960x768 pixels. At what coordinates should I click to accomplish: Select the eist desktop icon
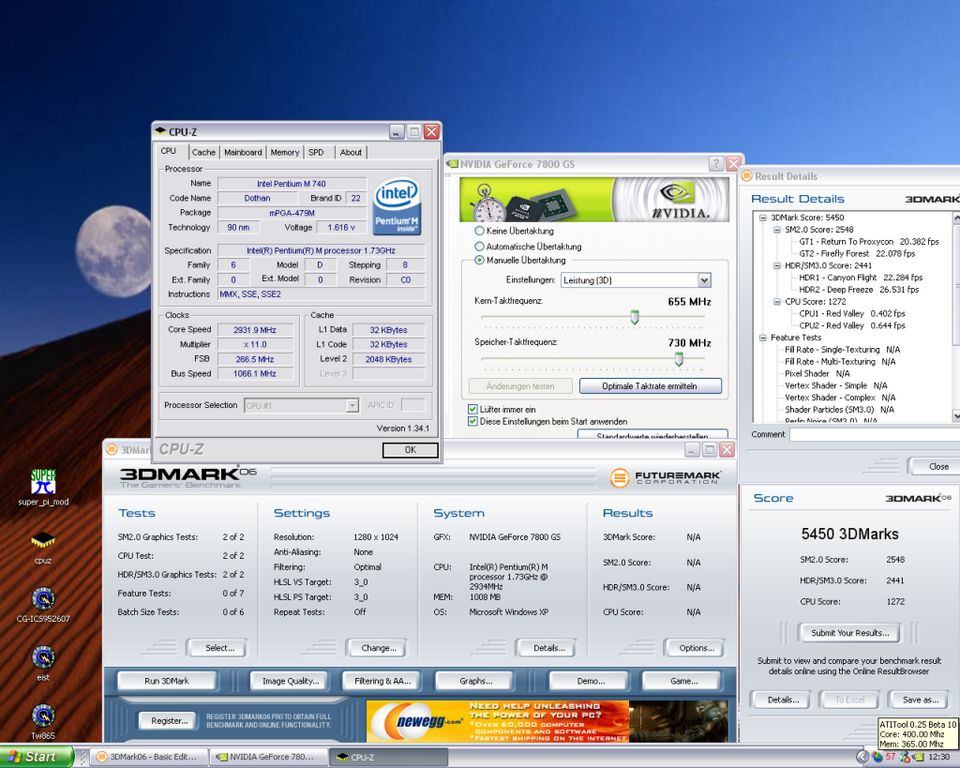[x=43, y=657]
